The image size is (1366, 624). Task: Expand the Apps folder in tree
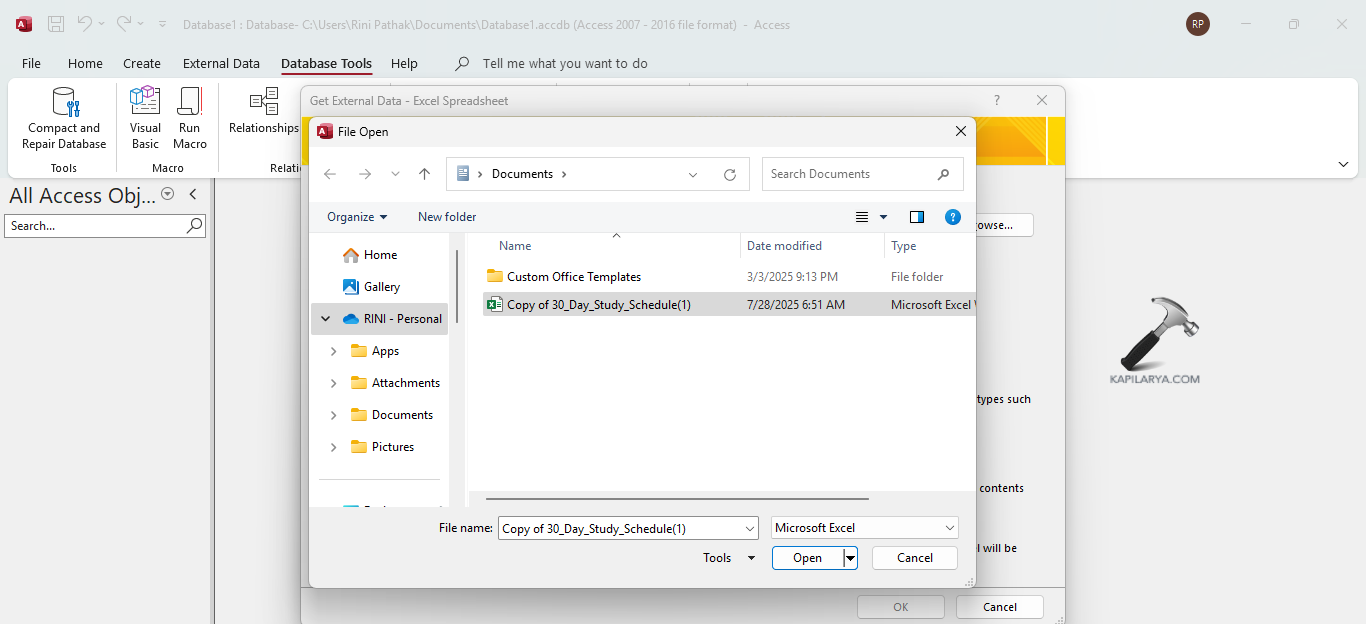click(333, 351)
